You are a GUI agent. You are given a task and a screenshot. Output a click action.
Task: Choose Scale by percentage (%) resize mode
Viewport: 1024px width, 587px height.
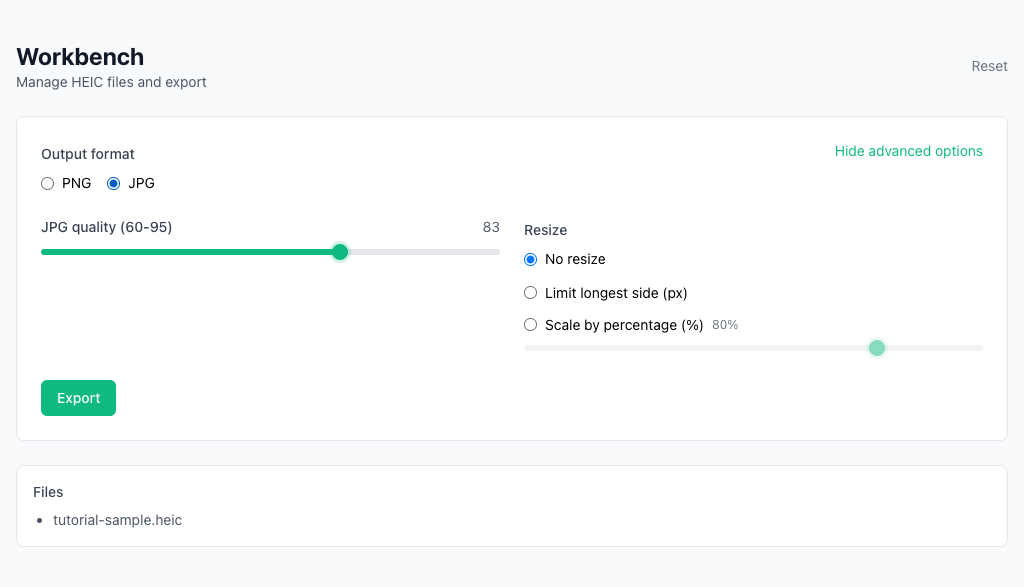click(x=531, y=325)
